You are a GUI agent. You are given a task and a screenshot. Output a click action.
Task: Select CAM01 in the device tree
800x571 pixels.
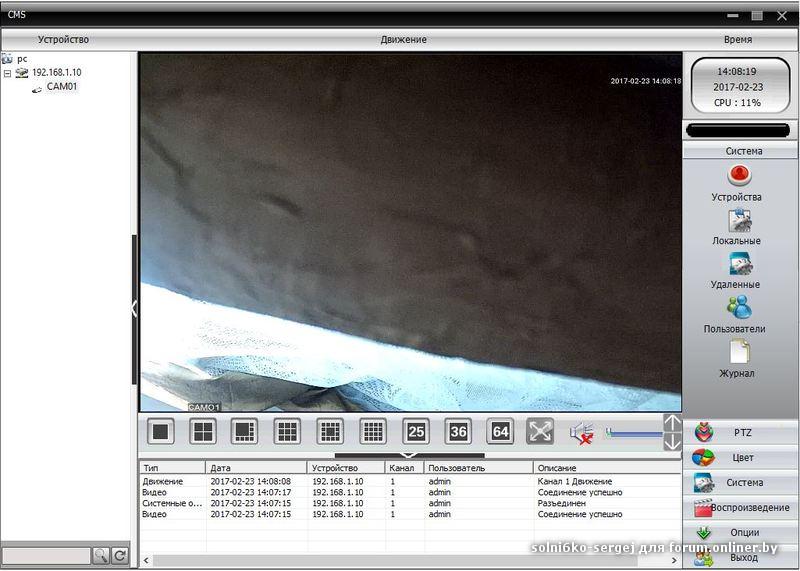(x=62, y=87)
